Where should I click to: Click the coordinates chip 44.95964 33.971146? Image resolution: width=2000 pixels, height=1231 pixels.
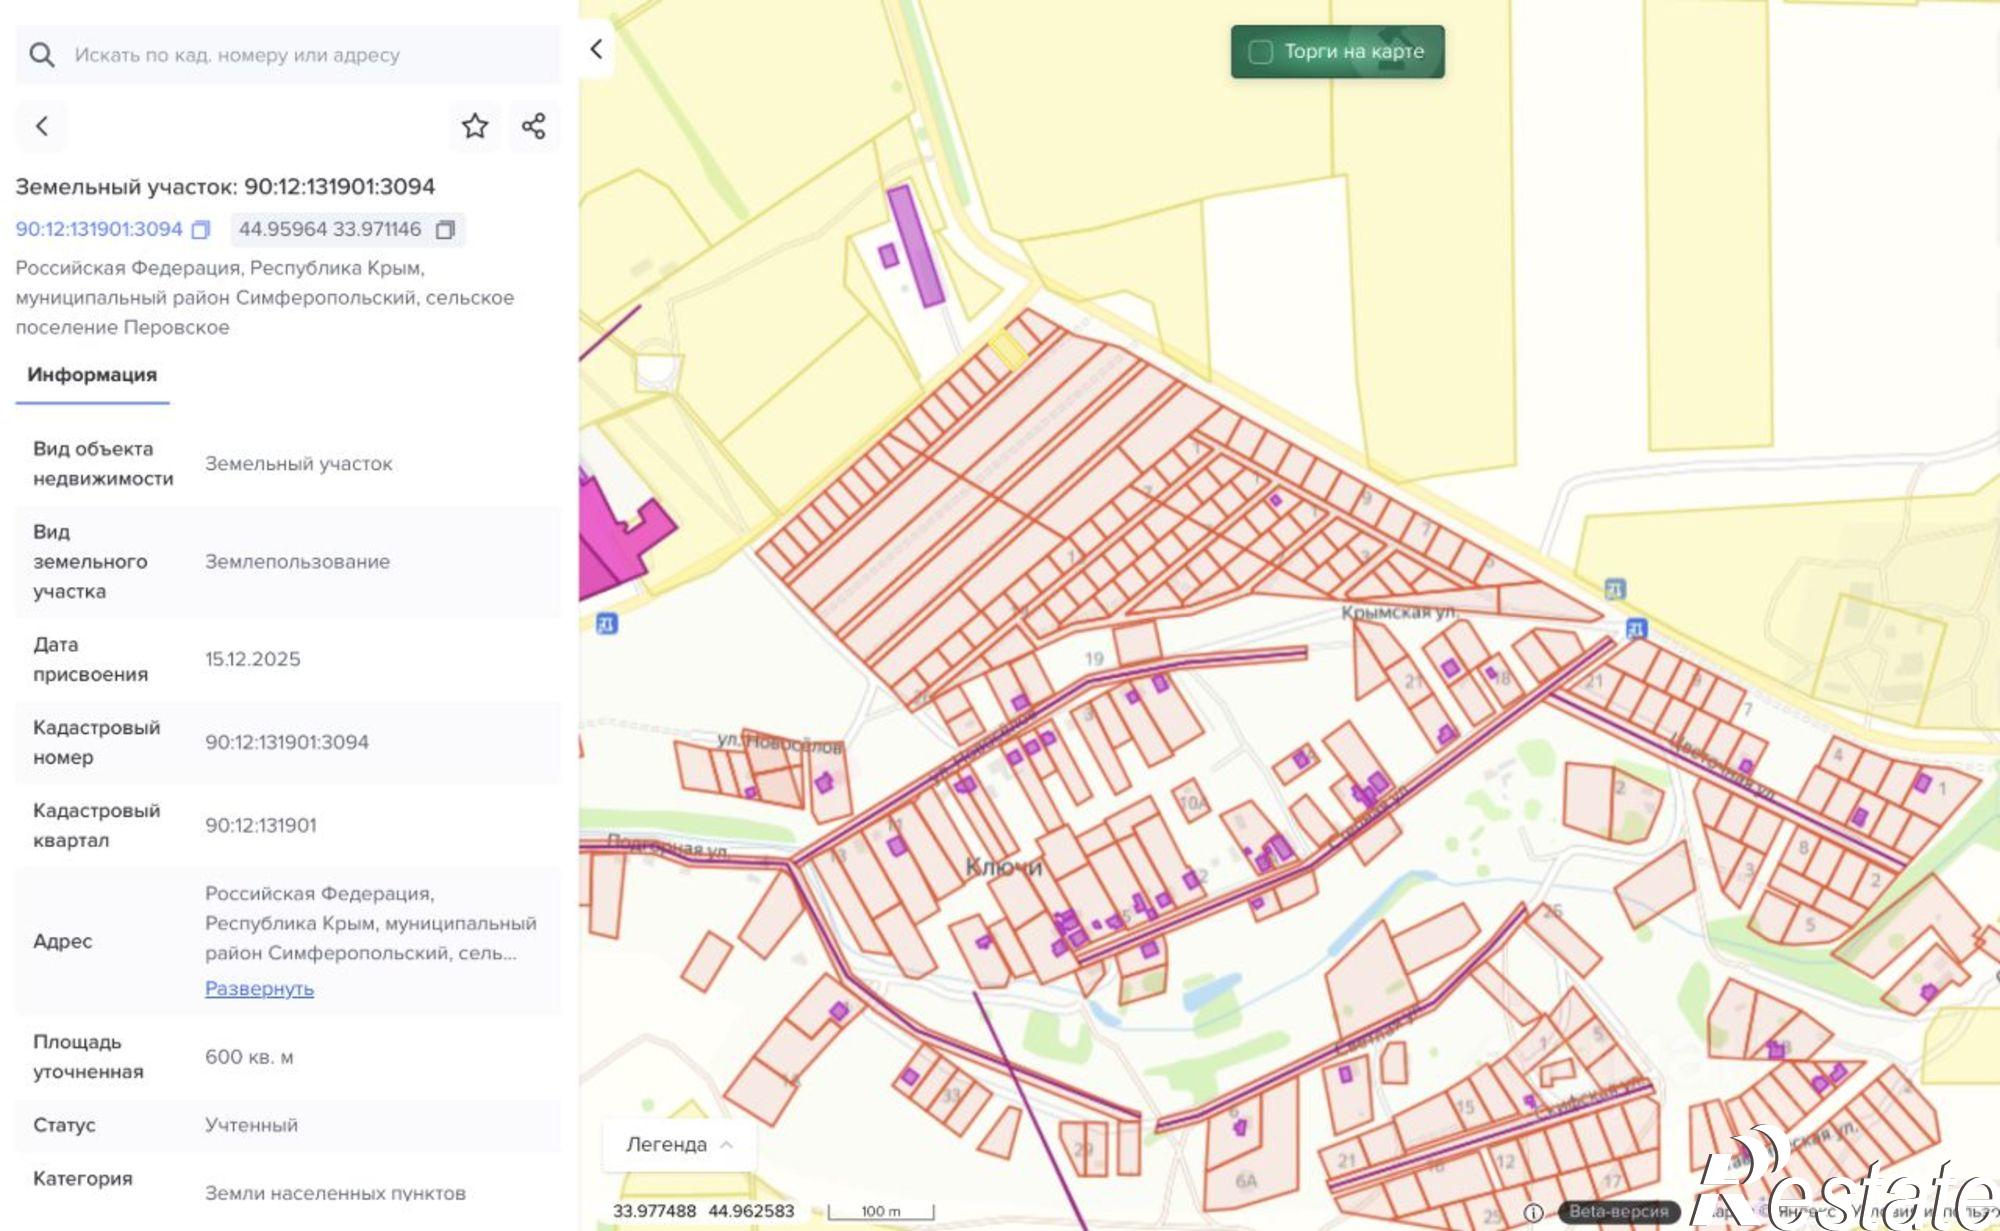coord(347,229)
